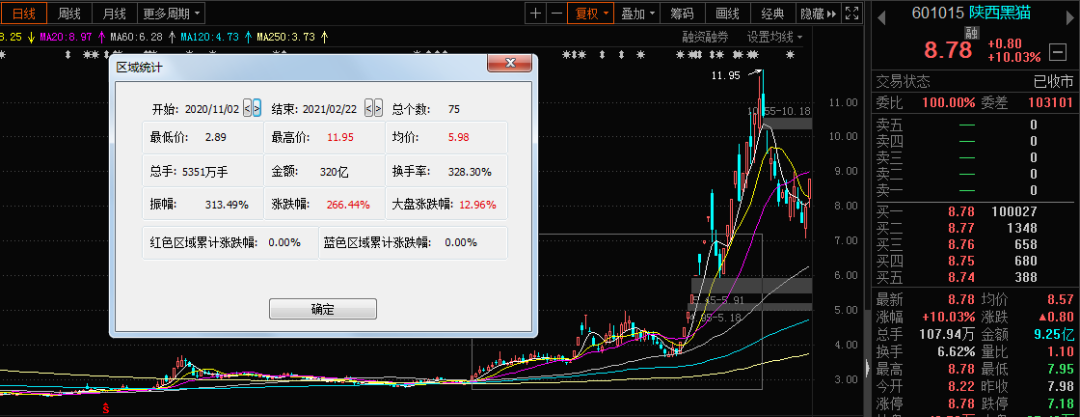Click 振幅 value 313.49%

click(x=227, y=205)
